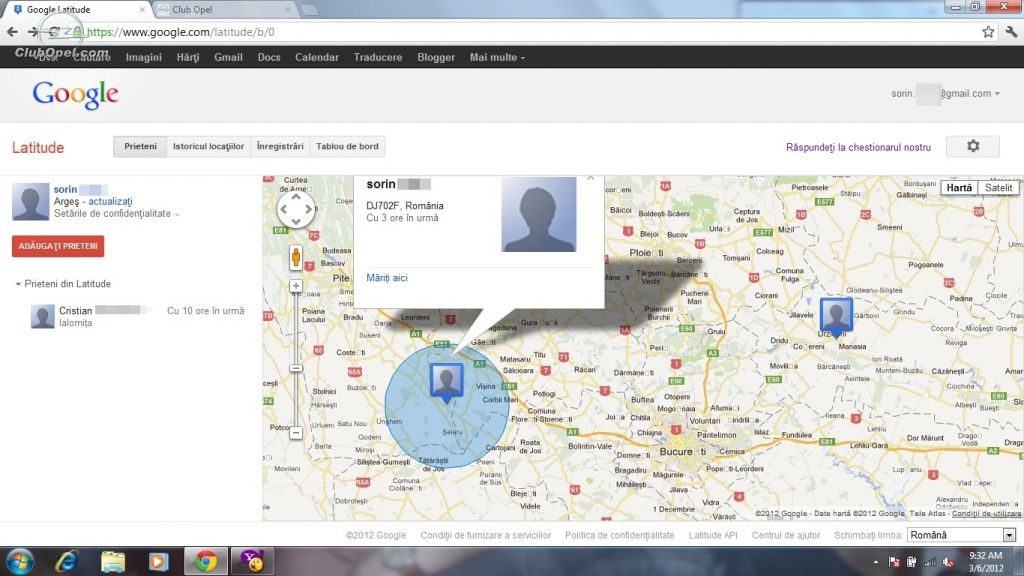Open the Istoricul locațiilor tab
1024x576 pixels.
coord(208,146)
